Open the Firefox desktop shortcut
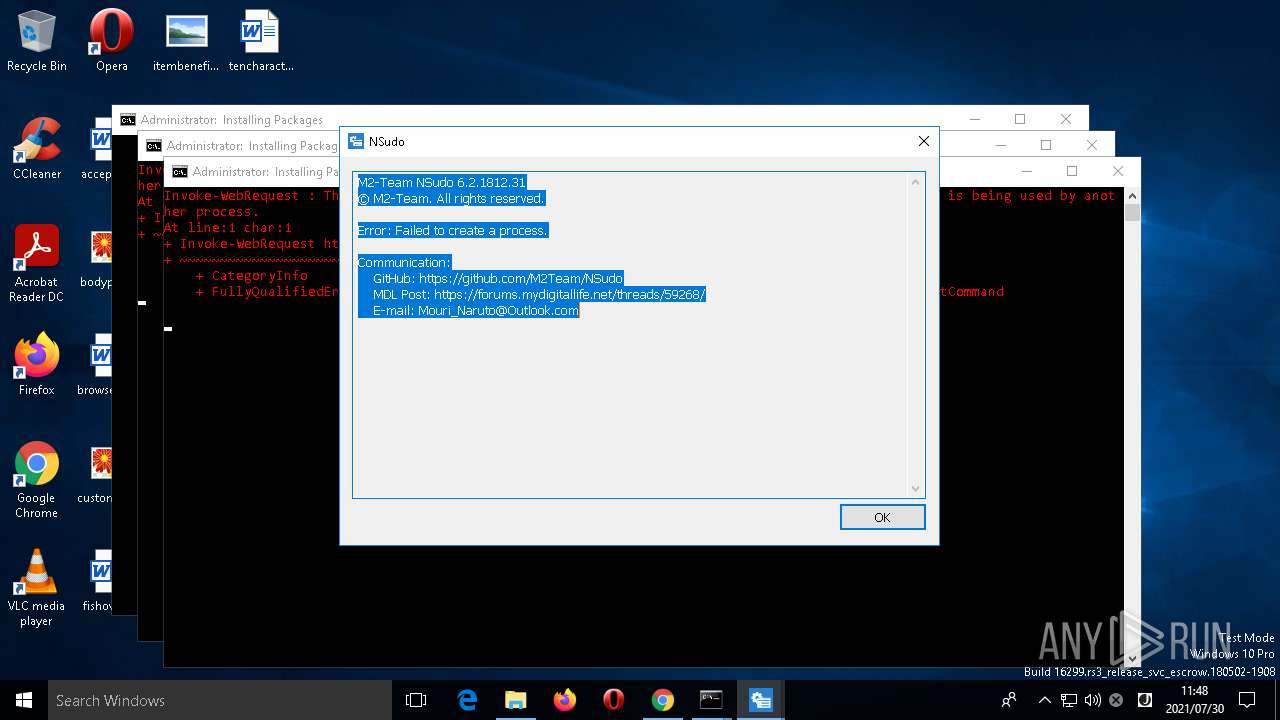 click(x=37, y=366)
